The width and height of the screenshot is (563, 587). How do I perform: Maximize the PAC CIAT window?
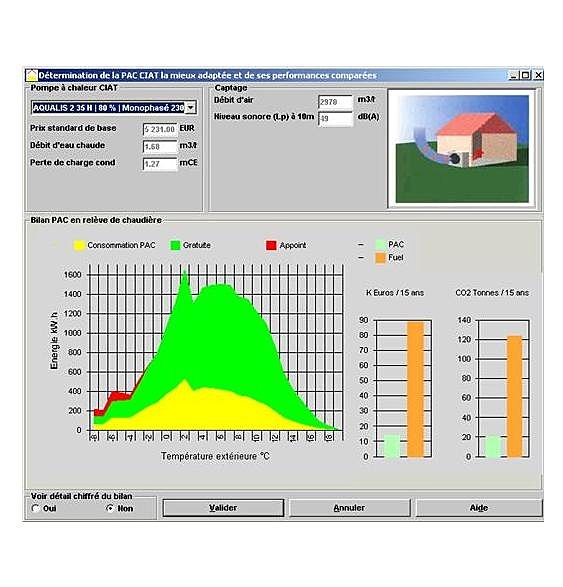coord(526,75)
